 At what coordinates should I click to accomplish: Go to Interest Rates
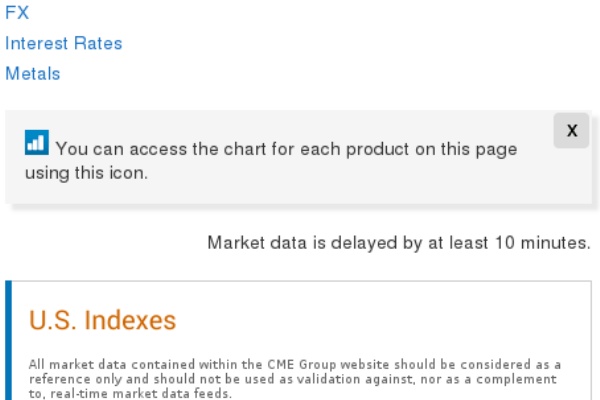pos(63,43)
